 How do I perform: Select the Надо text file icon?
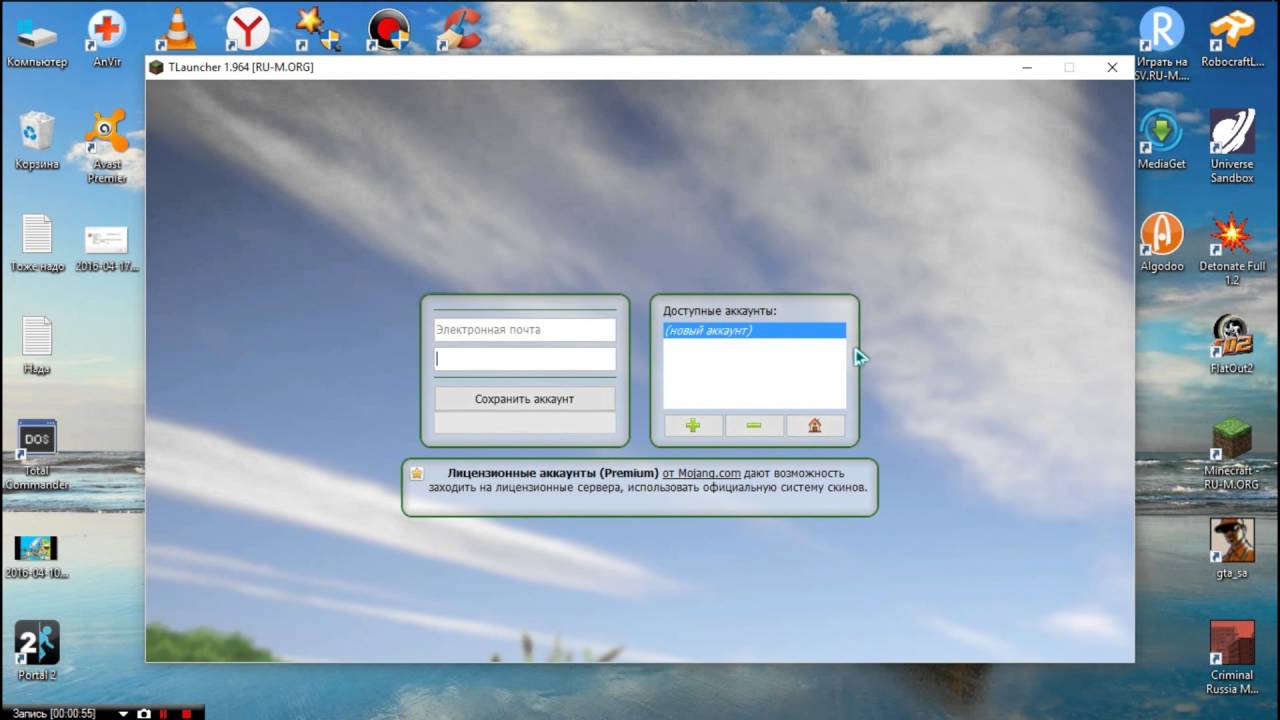[37, 345]
